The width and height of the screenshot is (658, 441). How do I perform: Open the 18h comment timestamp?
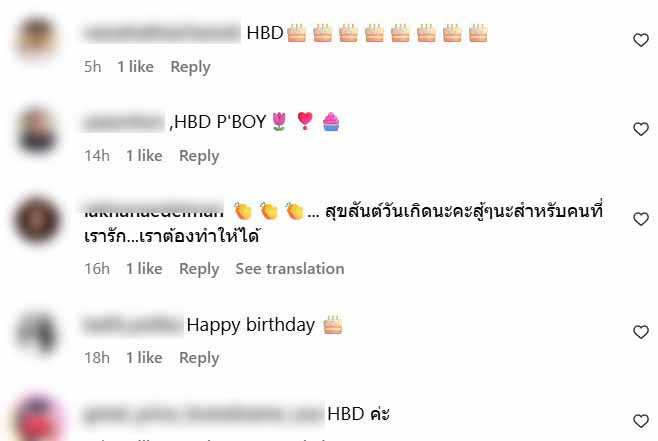97,358
